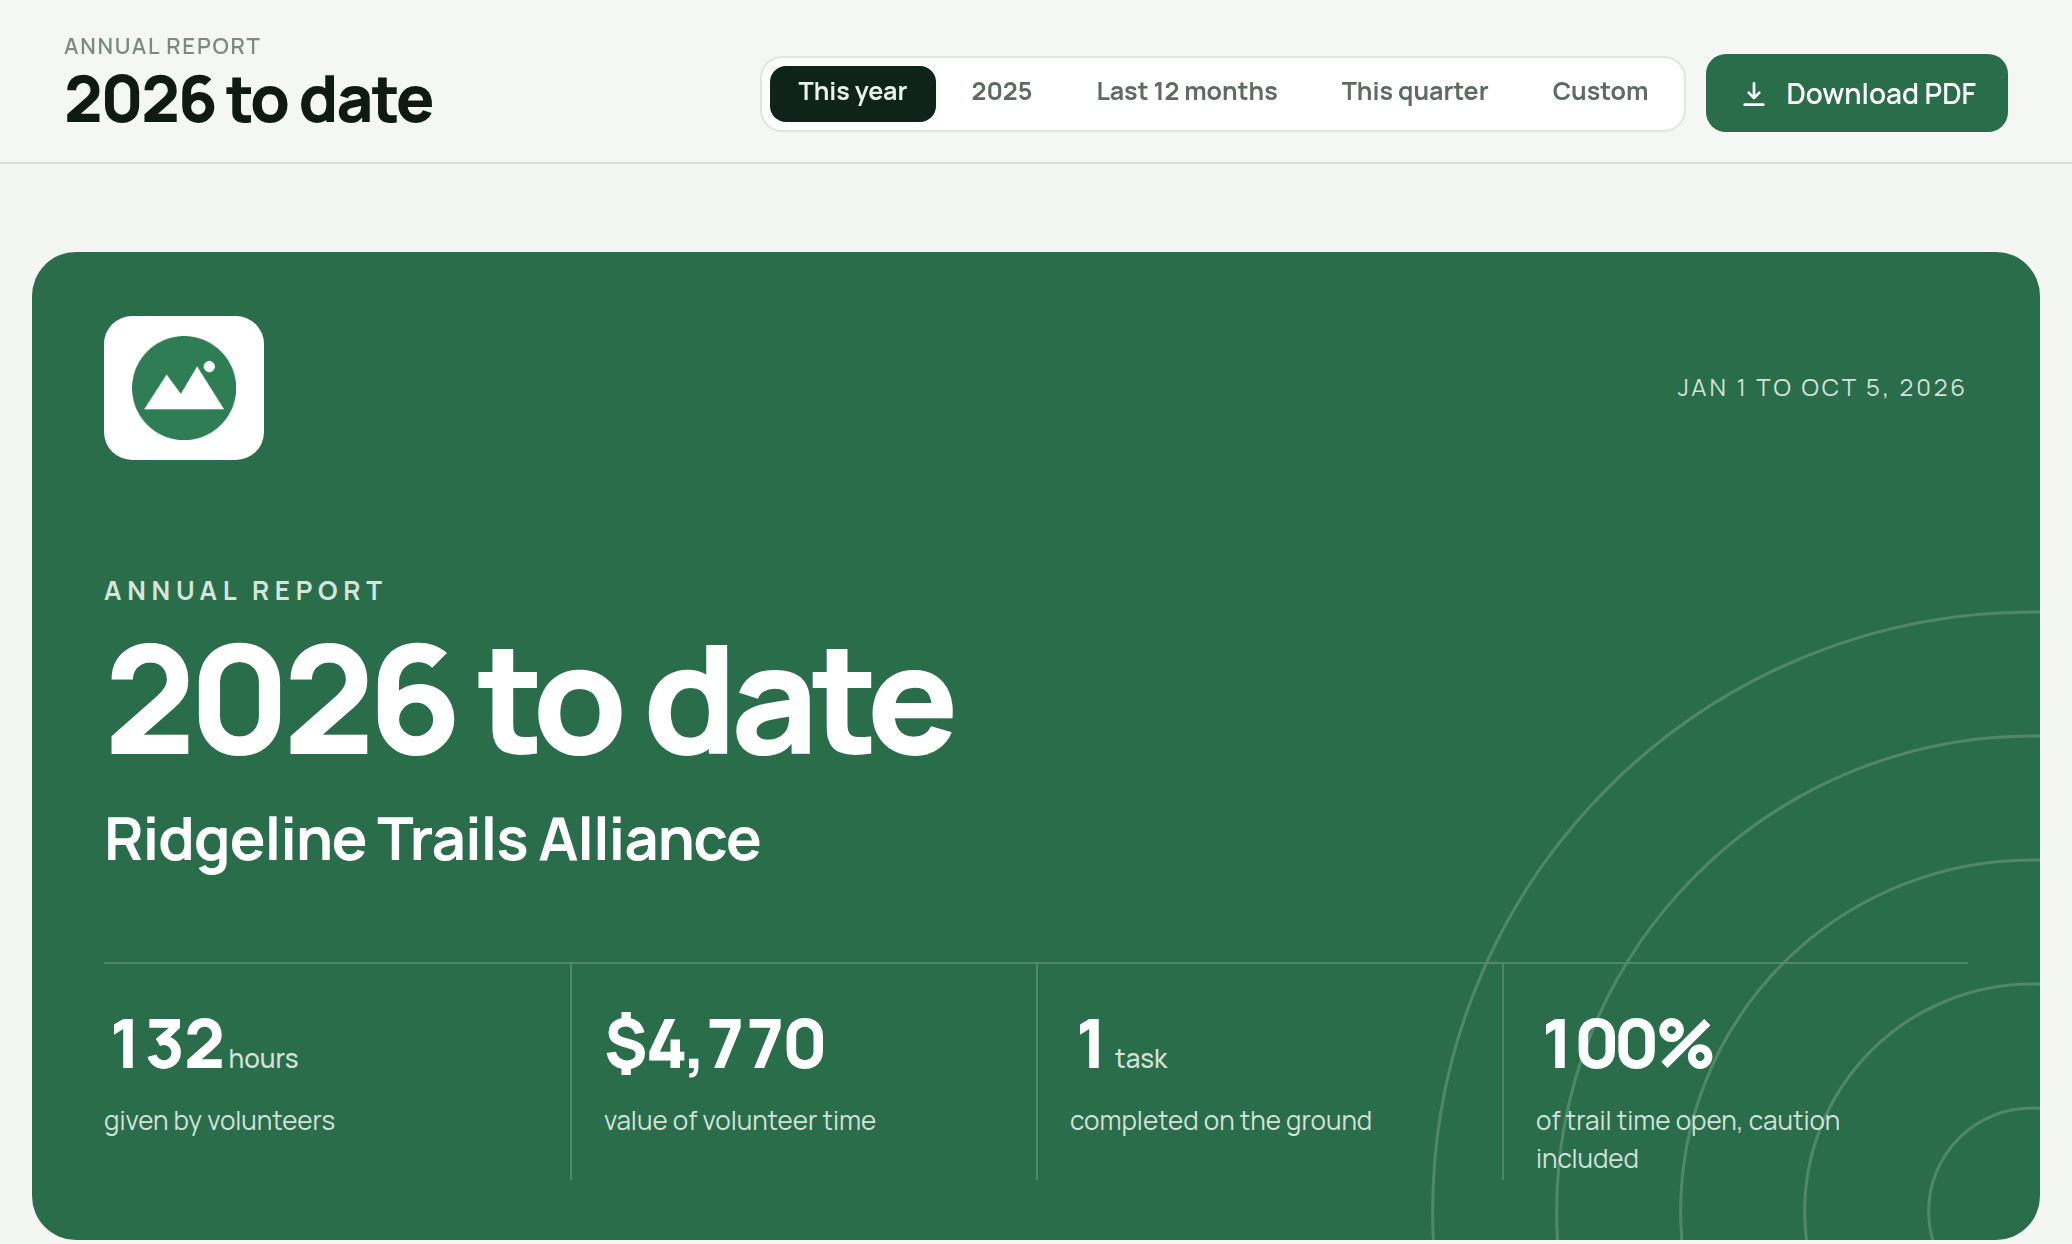Click the completed on the ground caption
The width and height of the screenshot is (2072, 1244).
tap(1220, 1121)
